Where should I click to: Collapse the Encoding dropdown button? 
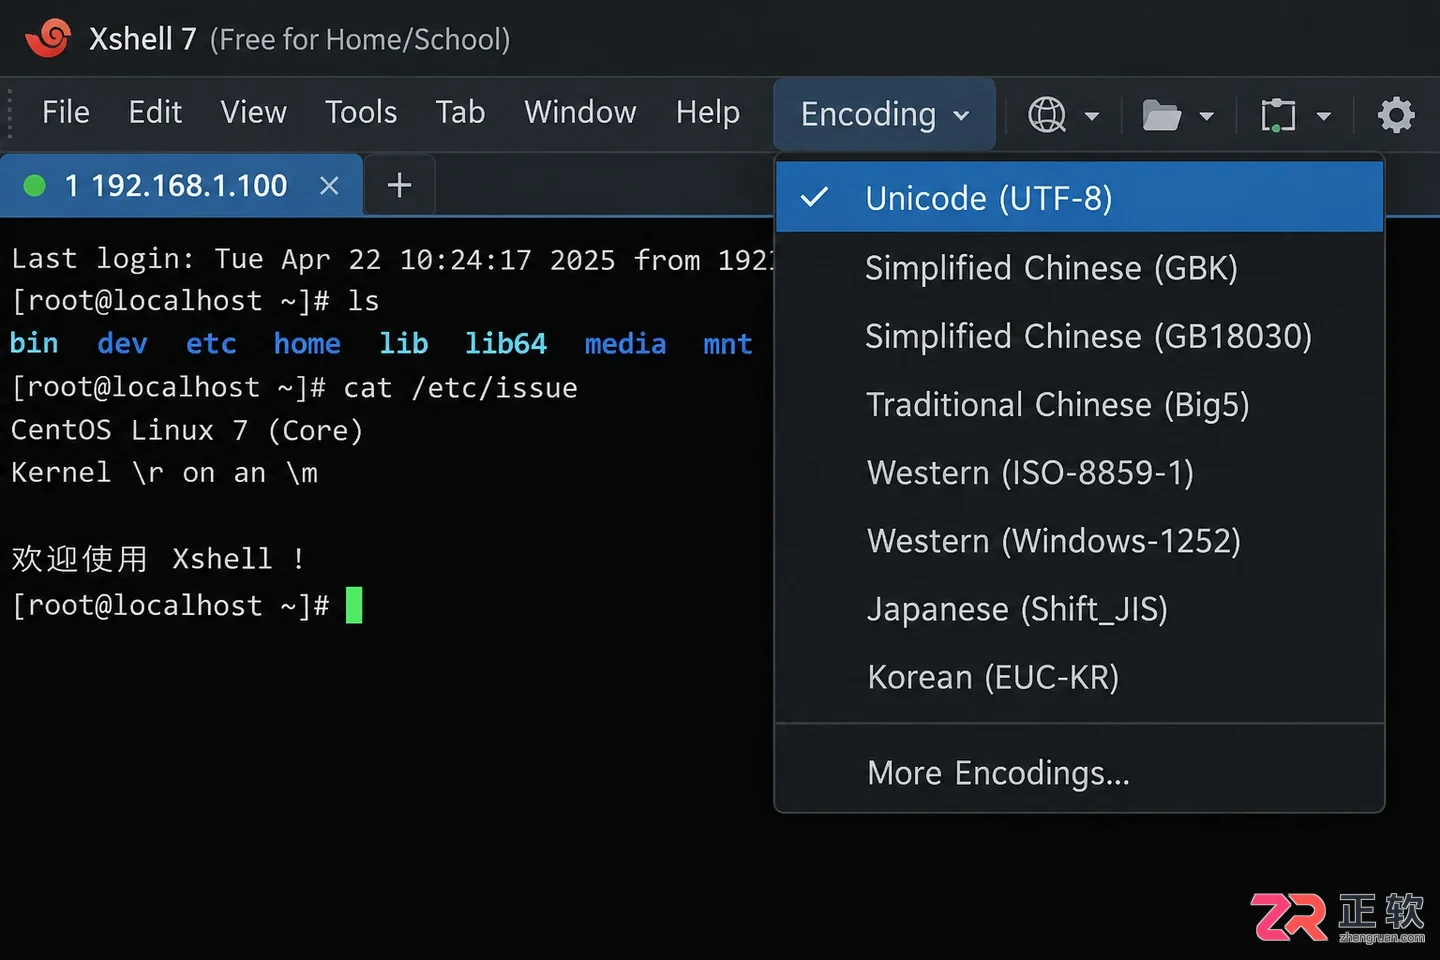point(884,114)
